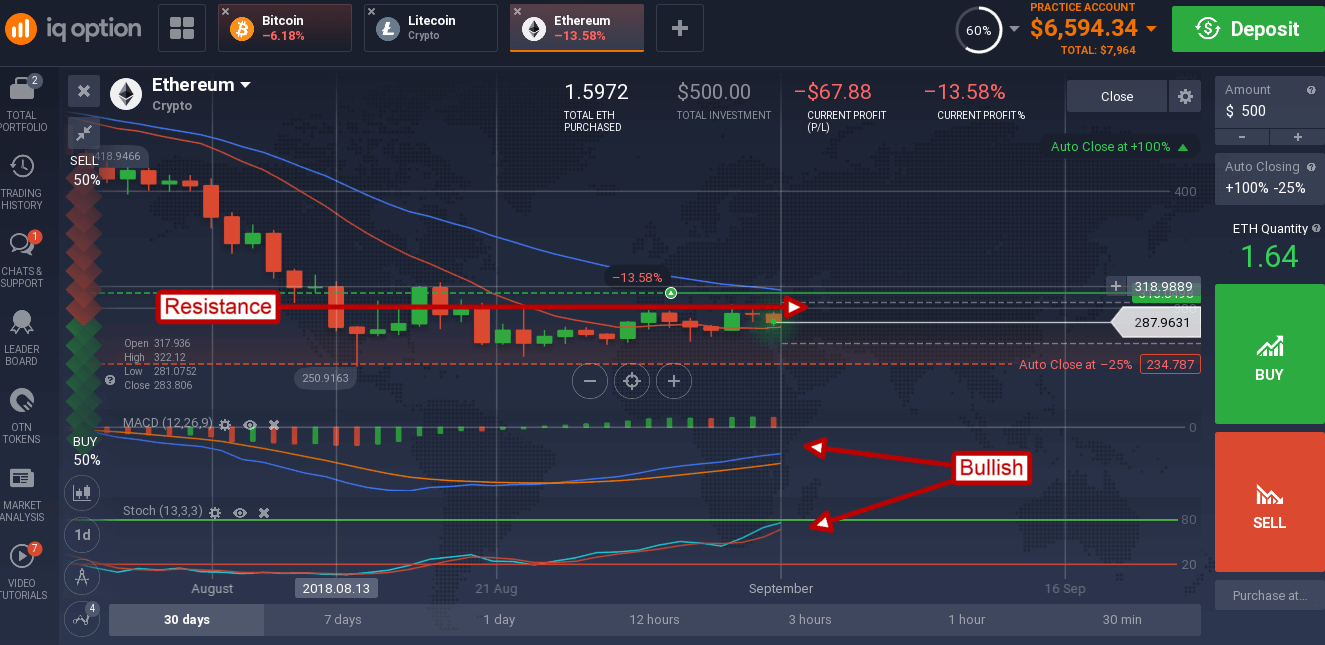Click the IQ Option logo
Screen dimensions: 1325x645
tap(72, 28)
